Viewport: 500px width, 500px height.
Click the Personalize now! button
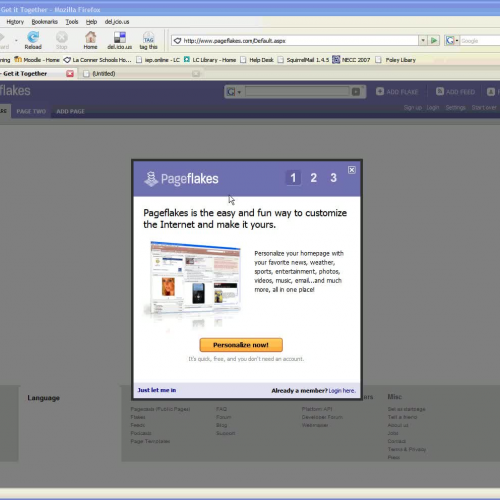(241, 345)
